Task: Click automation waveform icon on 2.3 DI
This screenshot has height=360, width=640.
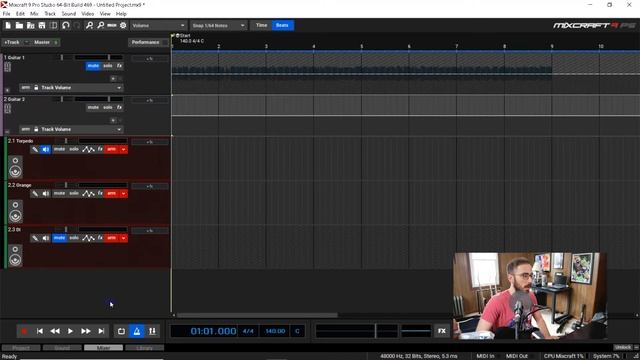Action: (88, 238)
